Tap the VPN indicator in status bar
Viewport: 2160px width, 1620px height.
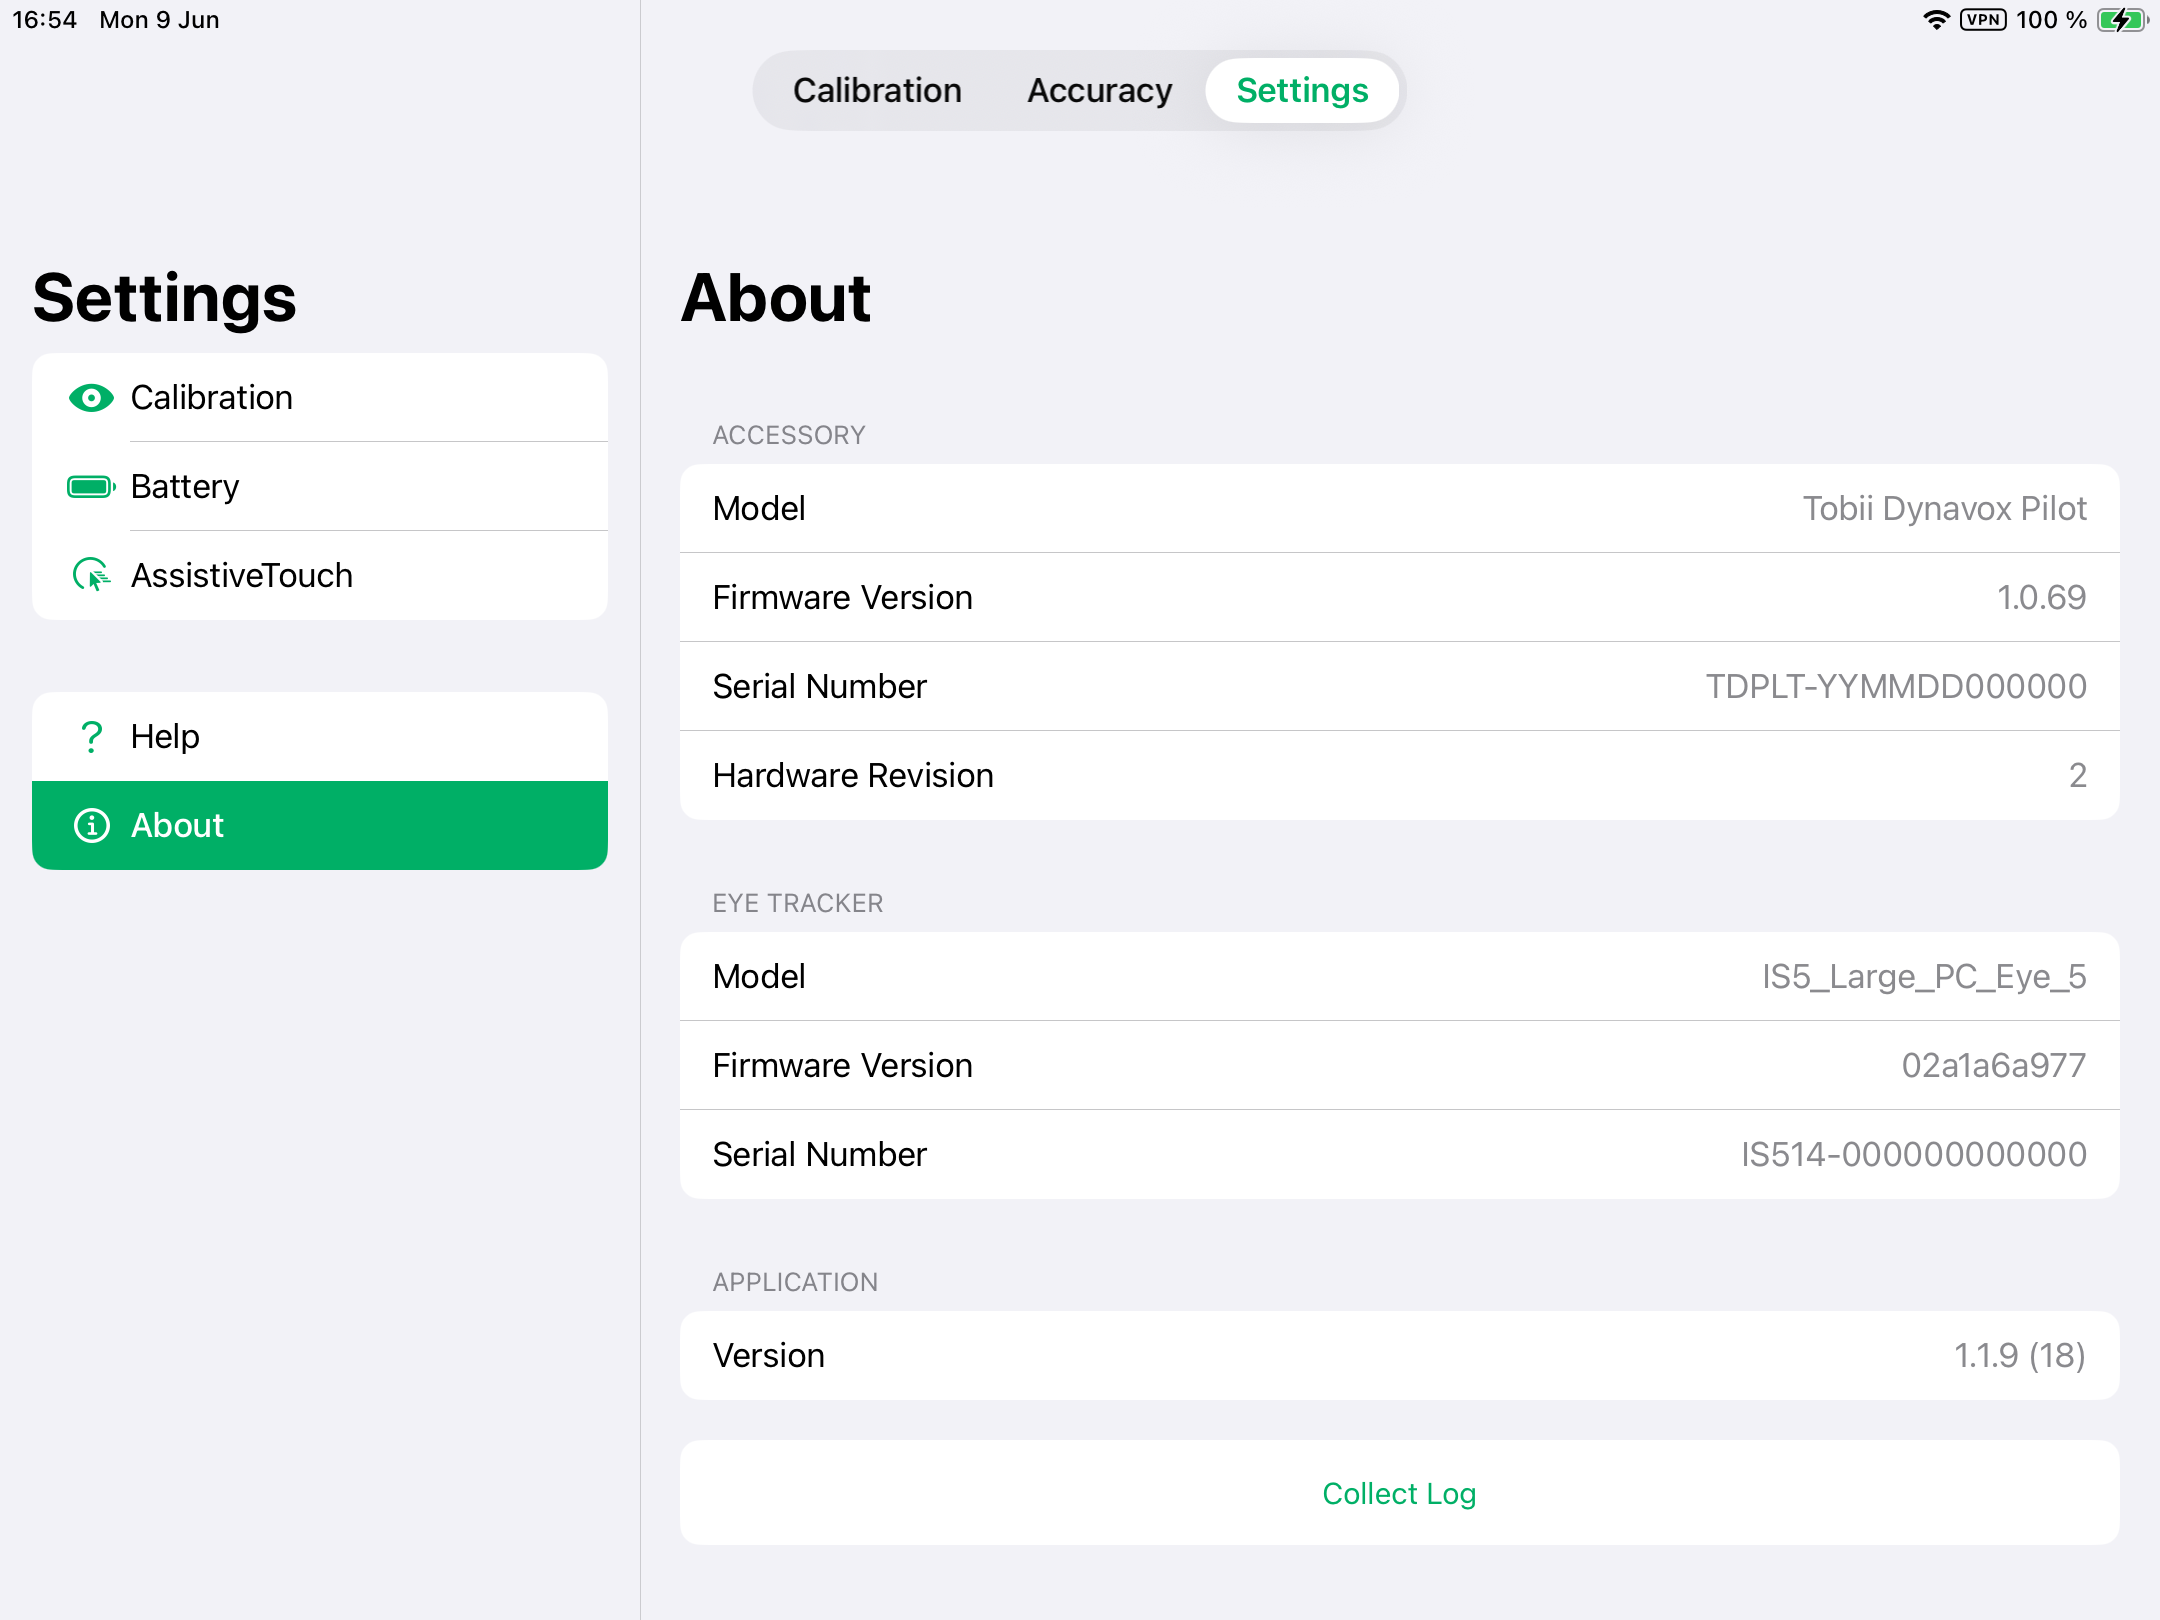(x=1982, y=20)
